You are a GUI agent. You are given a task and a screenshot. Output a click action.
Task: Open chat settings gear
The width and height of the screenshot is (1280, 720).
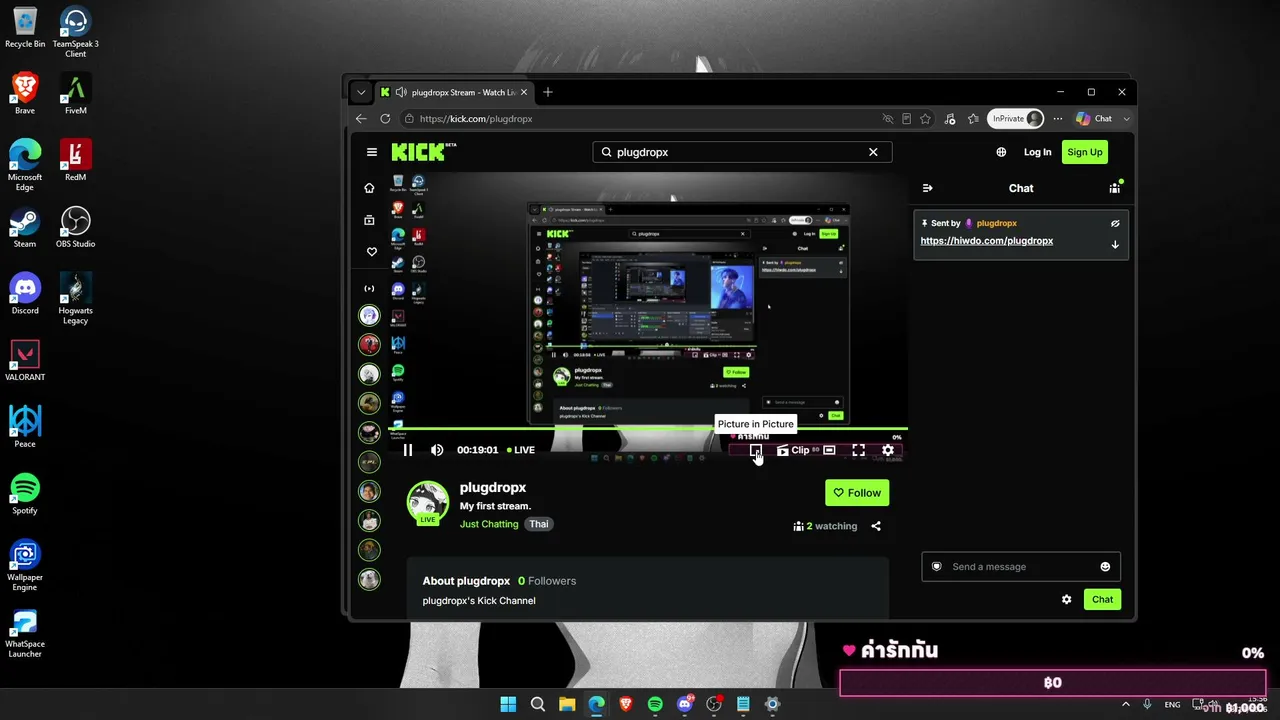(x=1066, y=600)
